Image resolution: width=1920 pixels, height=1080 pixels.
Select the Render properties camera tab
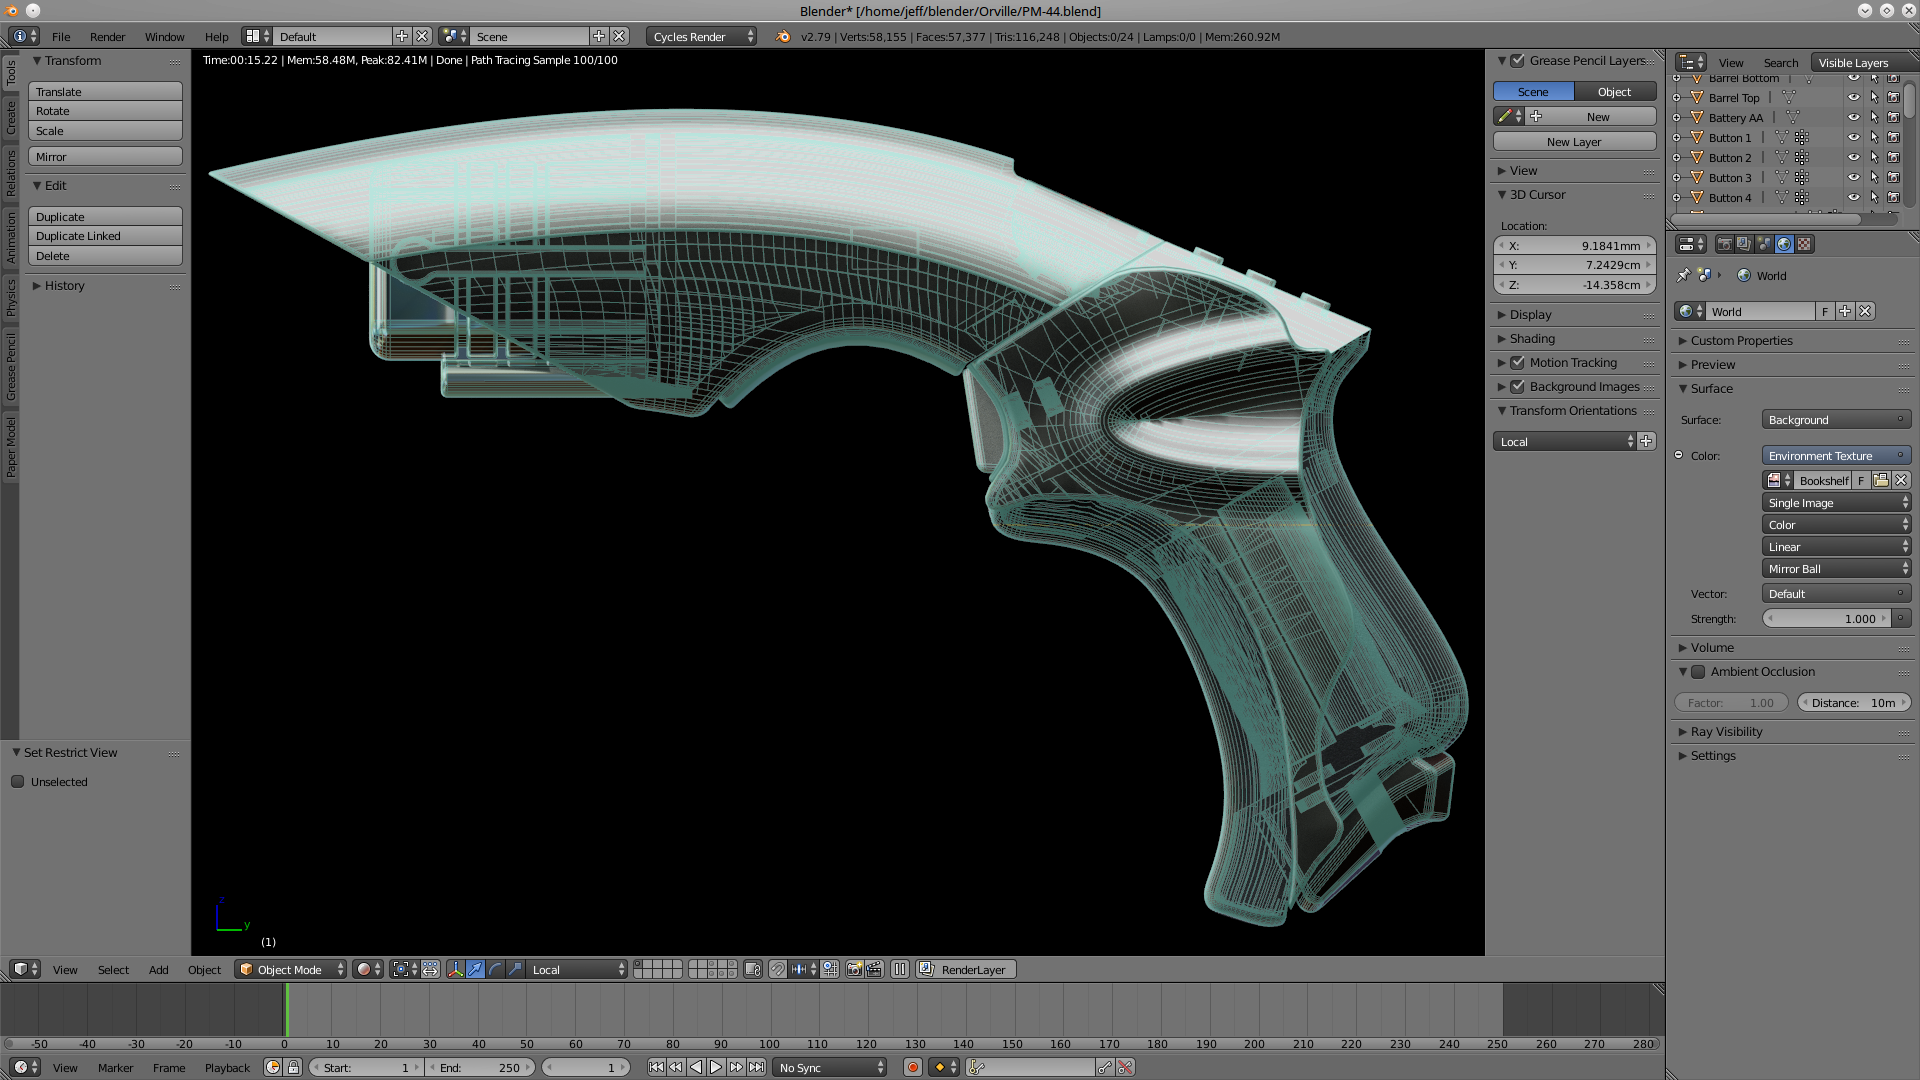click(1724, 244)
